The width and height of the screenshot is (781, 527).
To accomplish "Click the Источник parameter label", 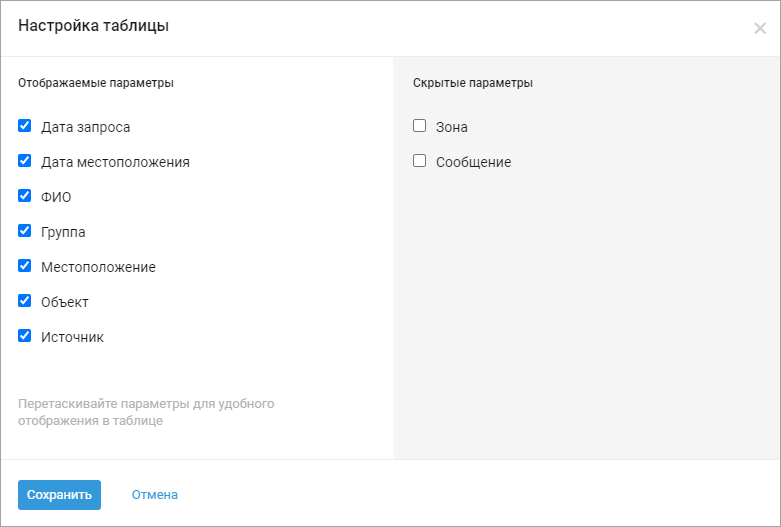I will 72,337.
